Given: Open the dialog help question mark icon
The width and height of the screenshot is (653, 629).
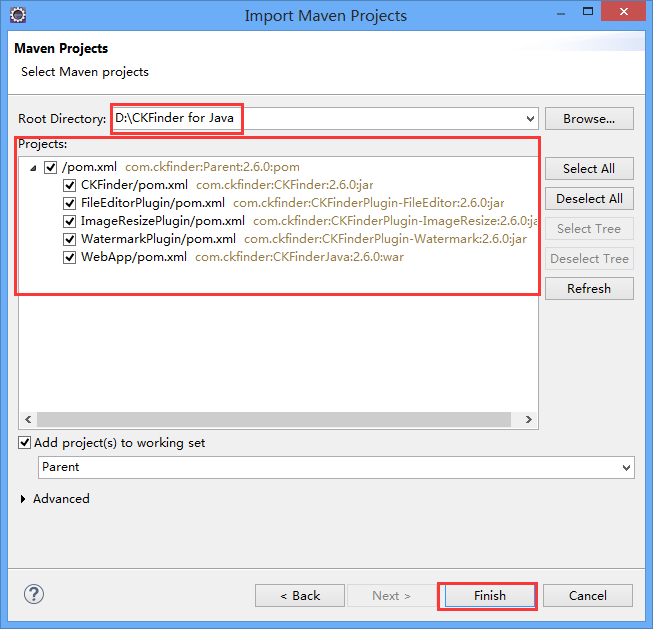Looking at the screenshot, I should [34, 594].
